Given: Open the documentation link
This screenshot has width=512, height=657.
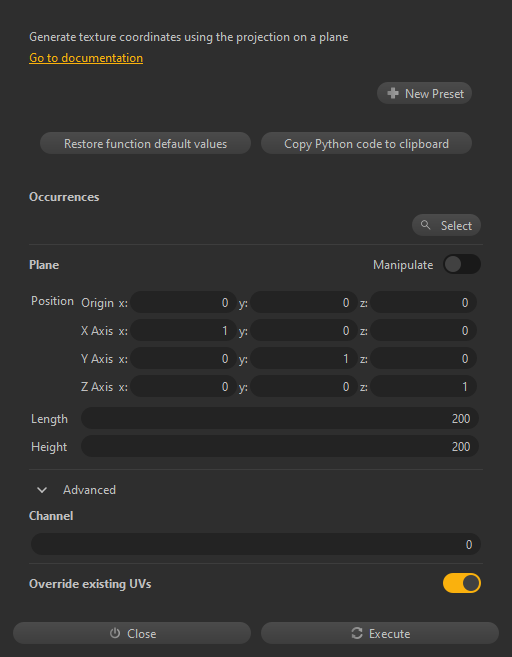Looking at the screenshot, I should 86,58.
